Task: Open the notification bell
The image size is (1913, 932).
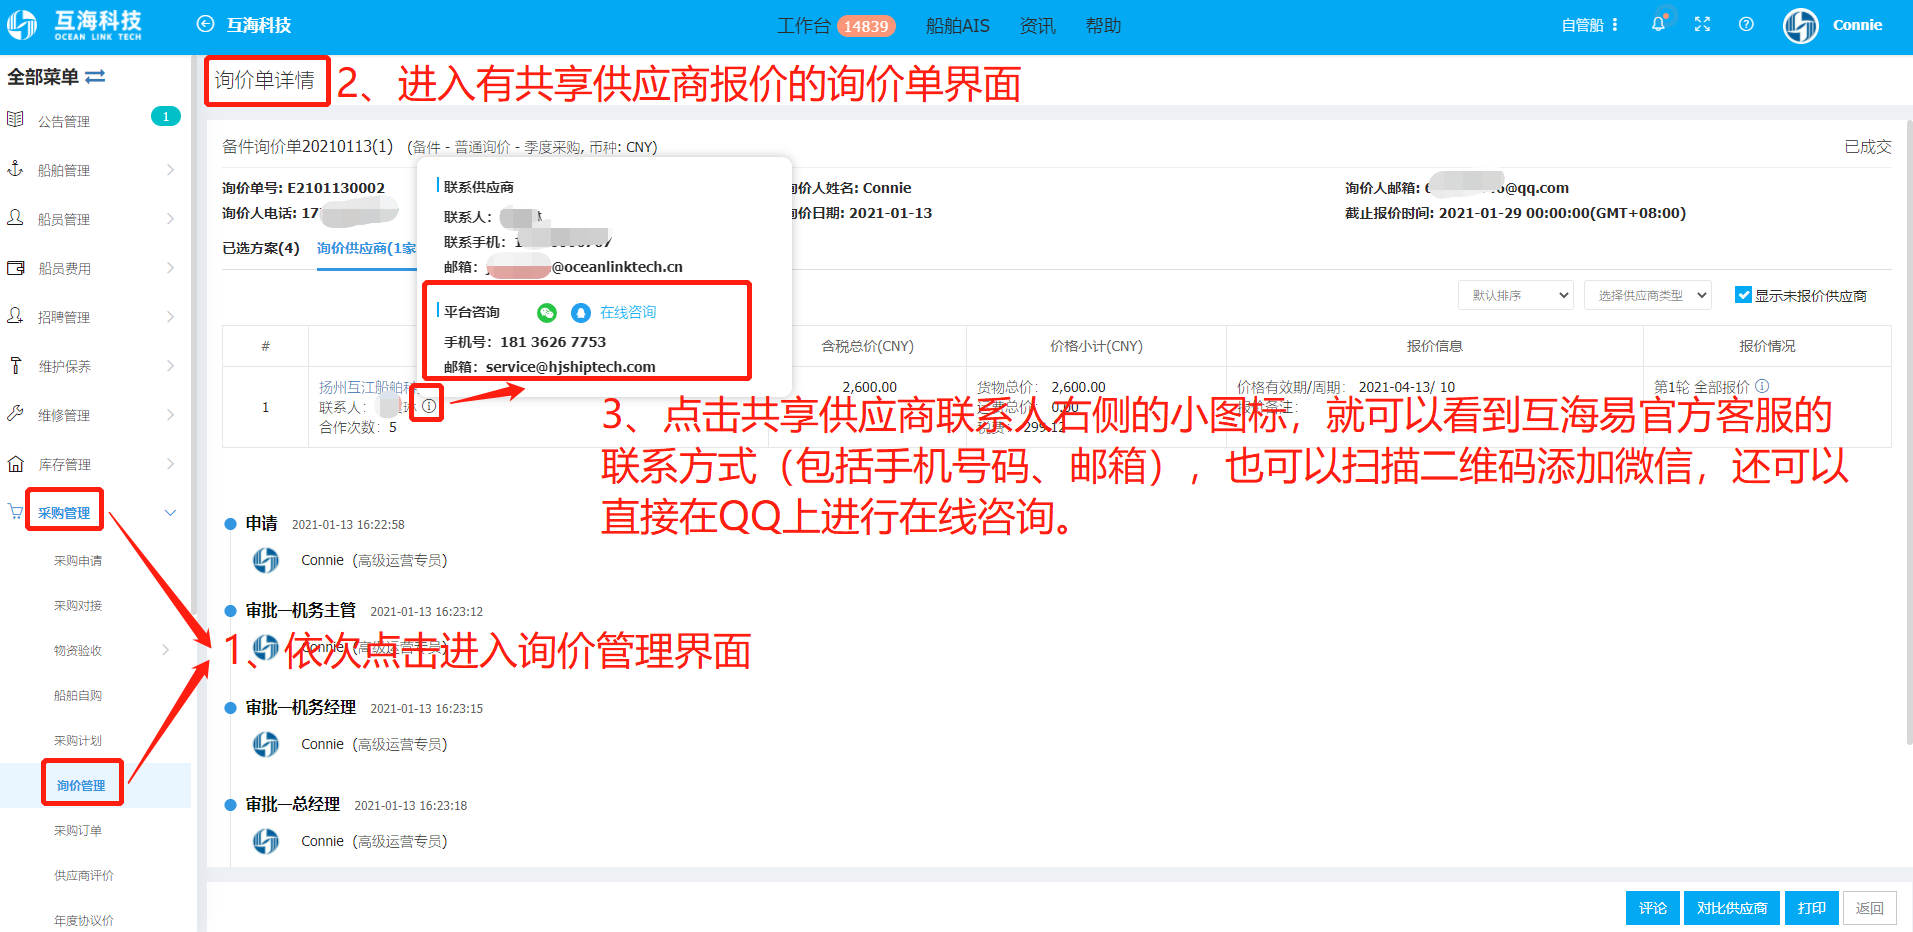Action: pyautogui.click(x=1658, y=24)
